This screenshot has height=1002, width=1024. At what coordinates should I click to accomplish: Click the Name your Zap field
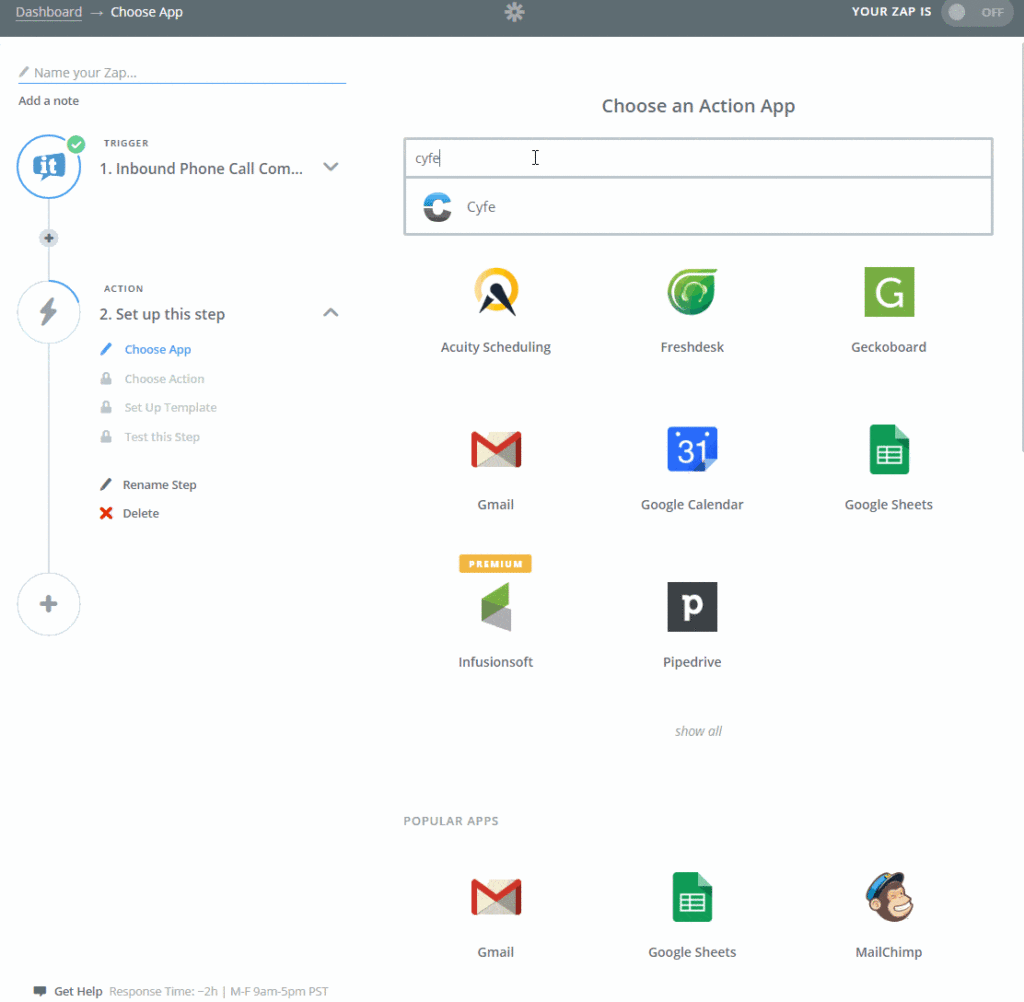tap(182, 73)
